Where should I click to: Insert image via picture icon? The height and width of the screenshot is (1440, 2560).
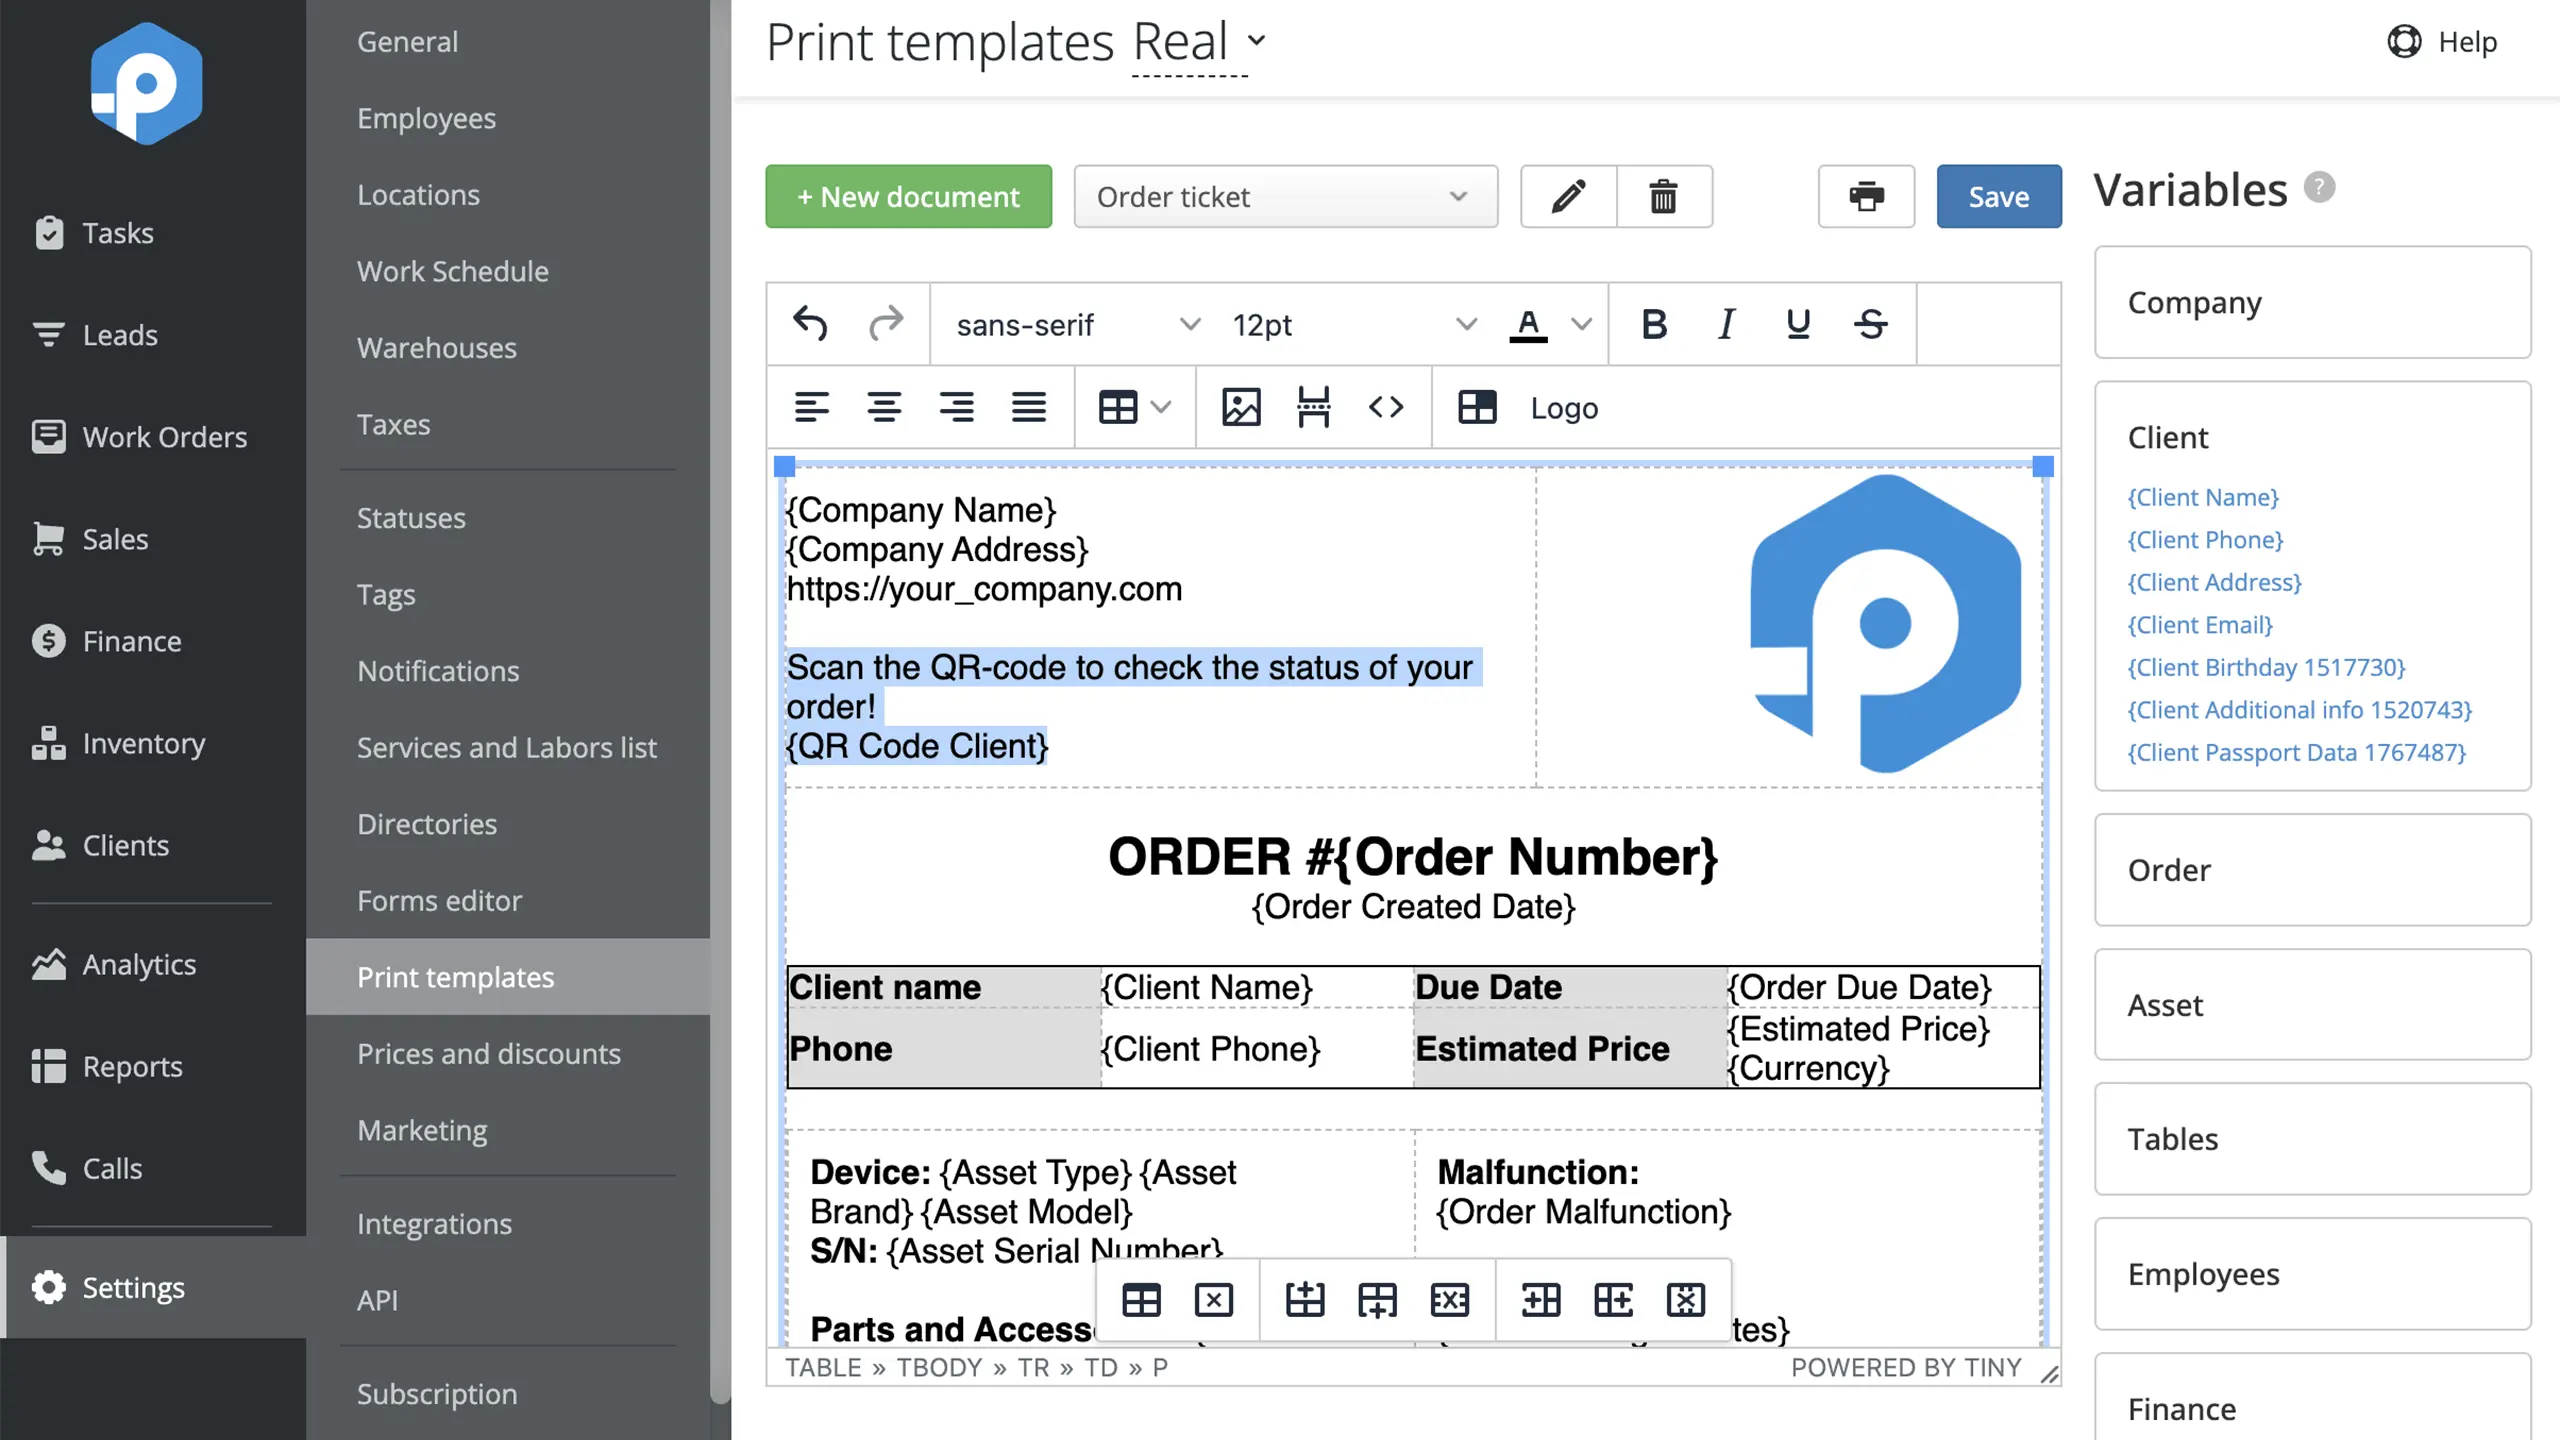pyautogui.click(x=1241, y=407)
